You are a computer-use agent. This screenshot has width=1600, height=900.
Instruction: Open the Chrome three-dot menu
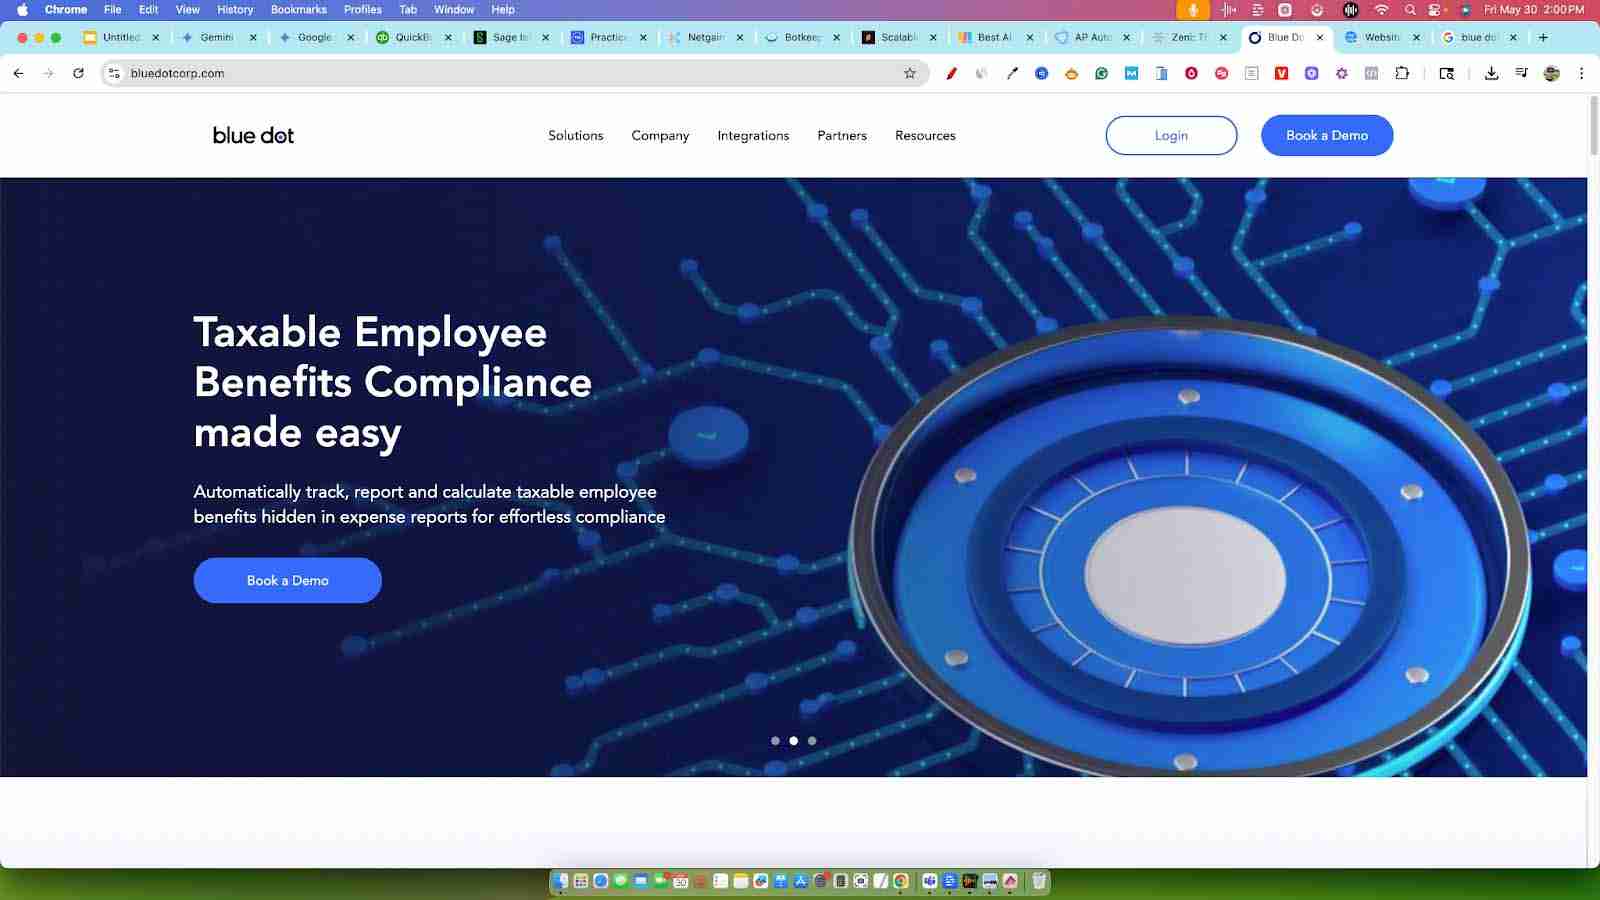pos(1581,73)
